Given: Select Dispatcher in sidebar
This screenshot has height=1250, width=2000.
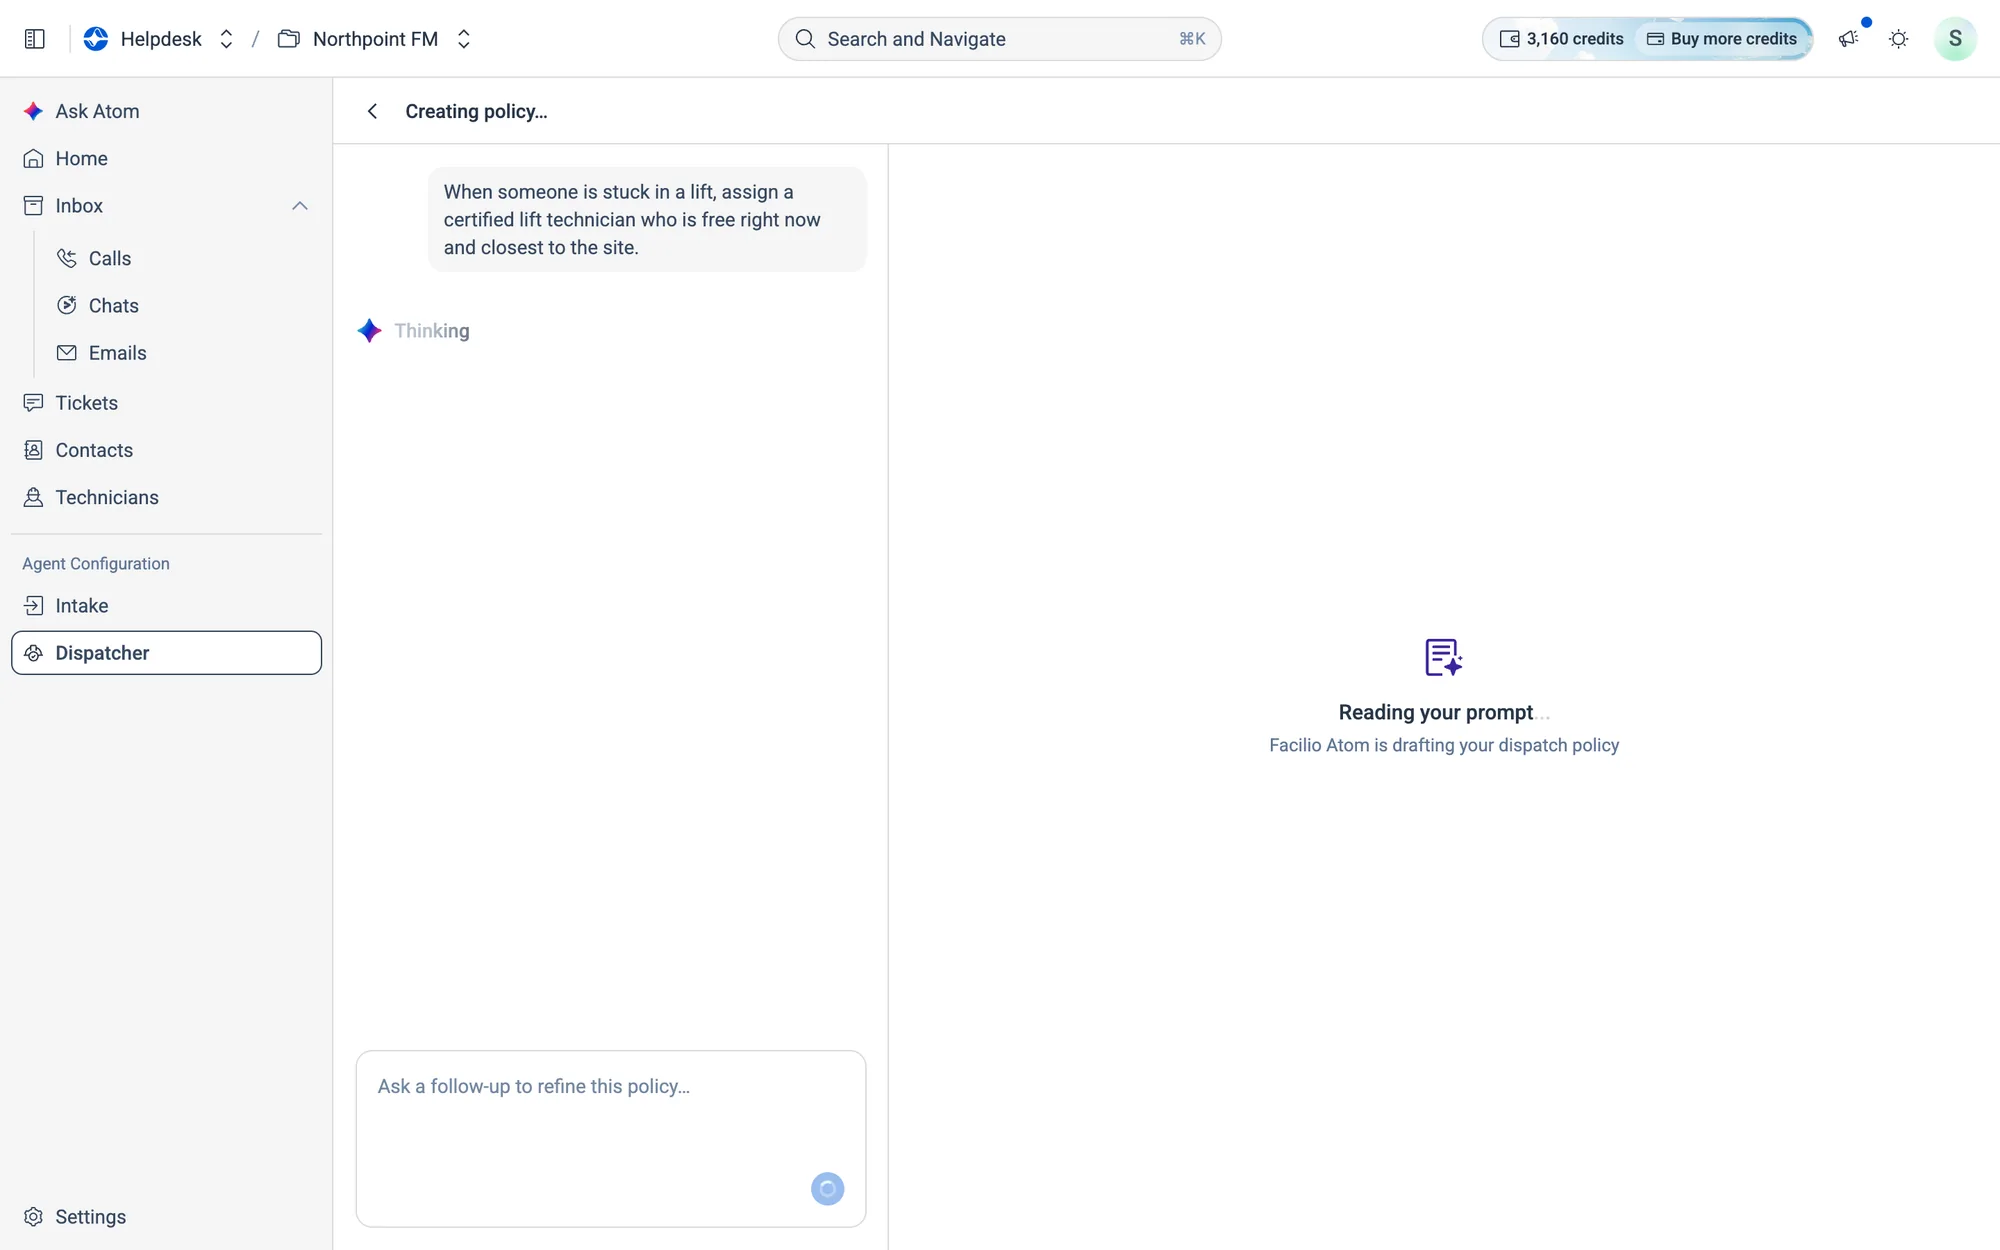Looking at the screenshot, I should (166, 653).
